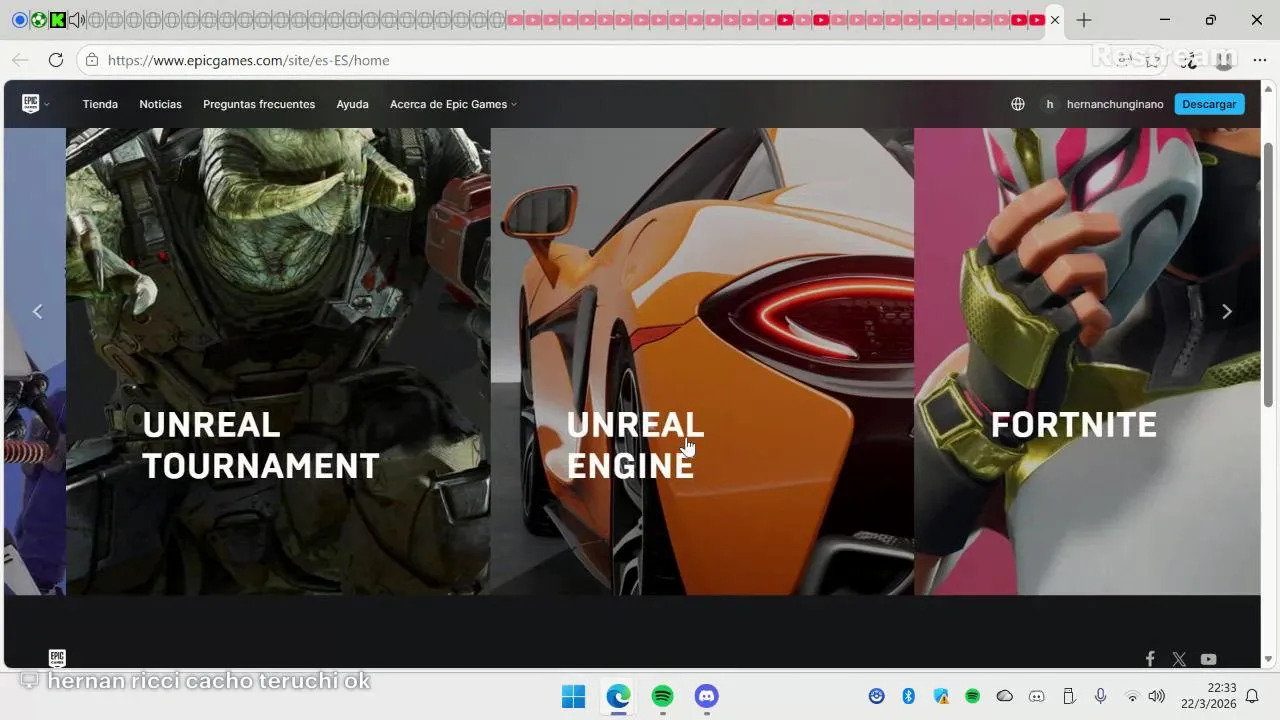
Task: Open the Ayuda page
Action: click(x=352, y=104)
